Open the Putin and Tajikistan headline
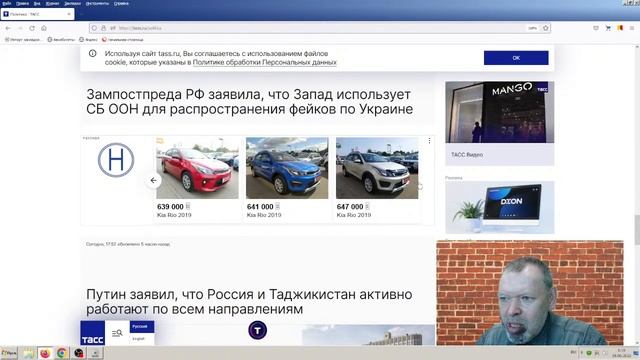 coord(249,302)
